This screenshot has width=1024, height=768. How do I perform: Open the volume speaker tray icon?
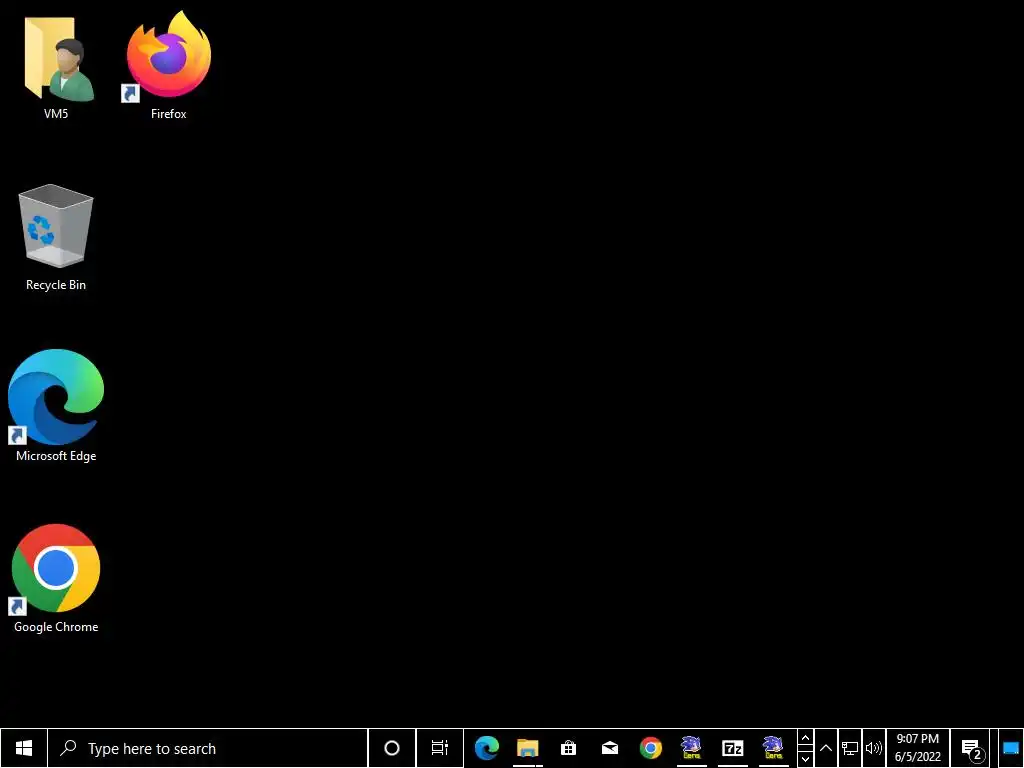[873, 748]
